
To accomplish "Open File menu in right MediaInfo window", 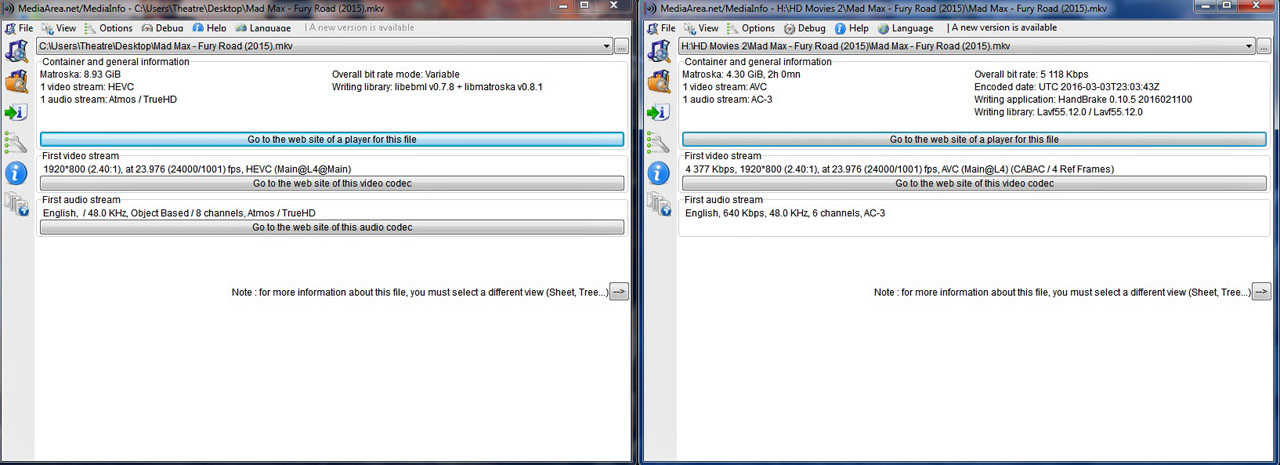I will click(x=660, y=28).
